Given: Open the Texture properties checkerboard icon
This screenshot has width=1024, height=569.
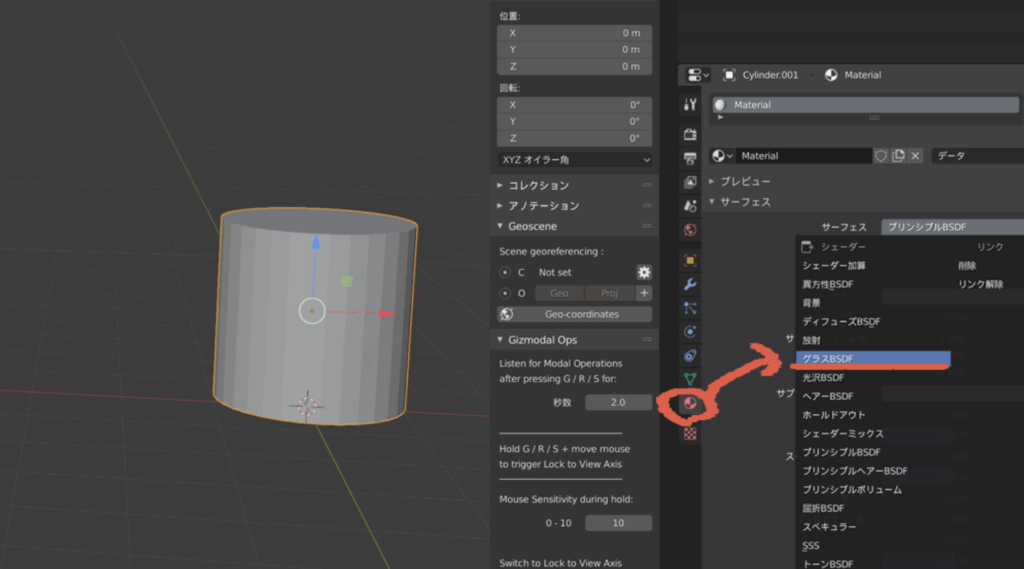Looking at the screenshot, I should 689,433.
